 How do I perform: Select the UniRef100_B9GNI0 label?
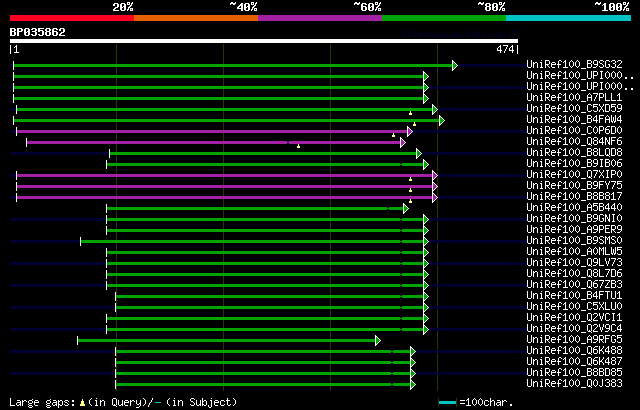coord(574,219)
